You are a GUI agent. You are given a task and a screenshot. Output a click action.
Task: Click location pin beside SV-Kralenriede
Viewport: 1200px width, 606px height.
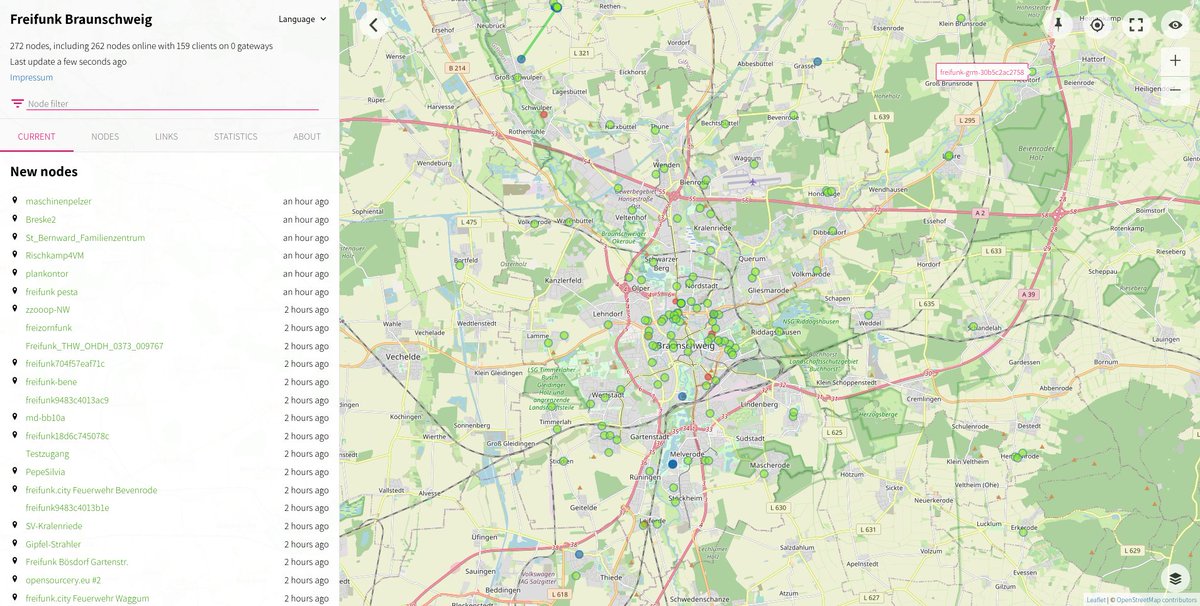point(15,524)
